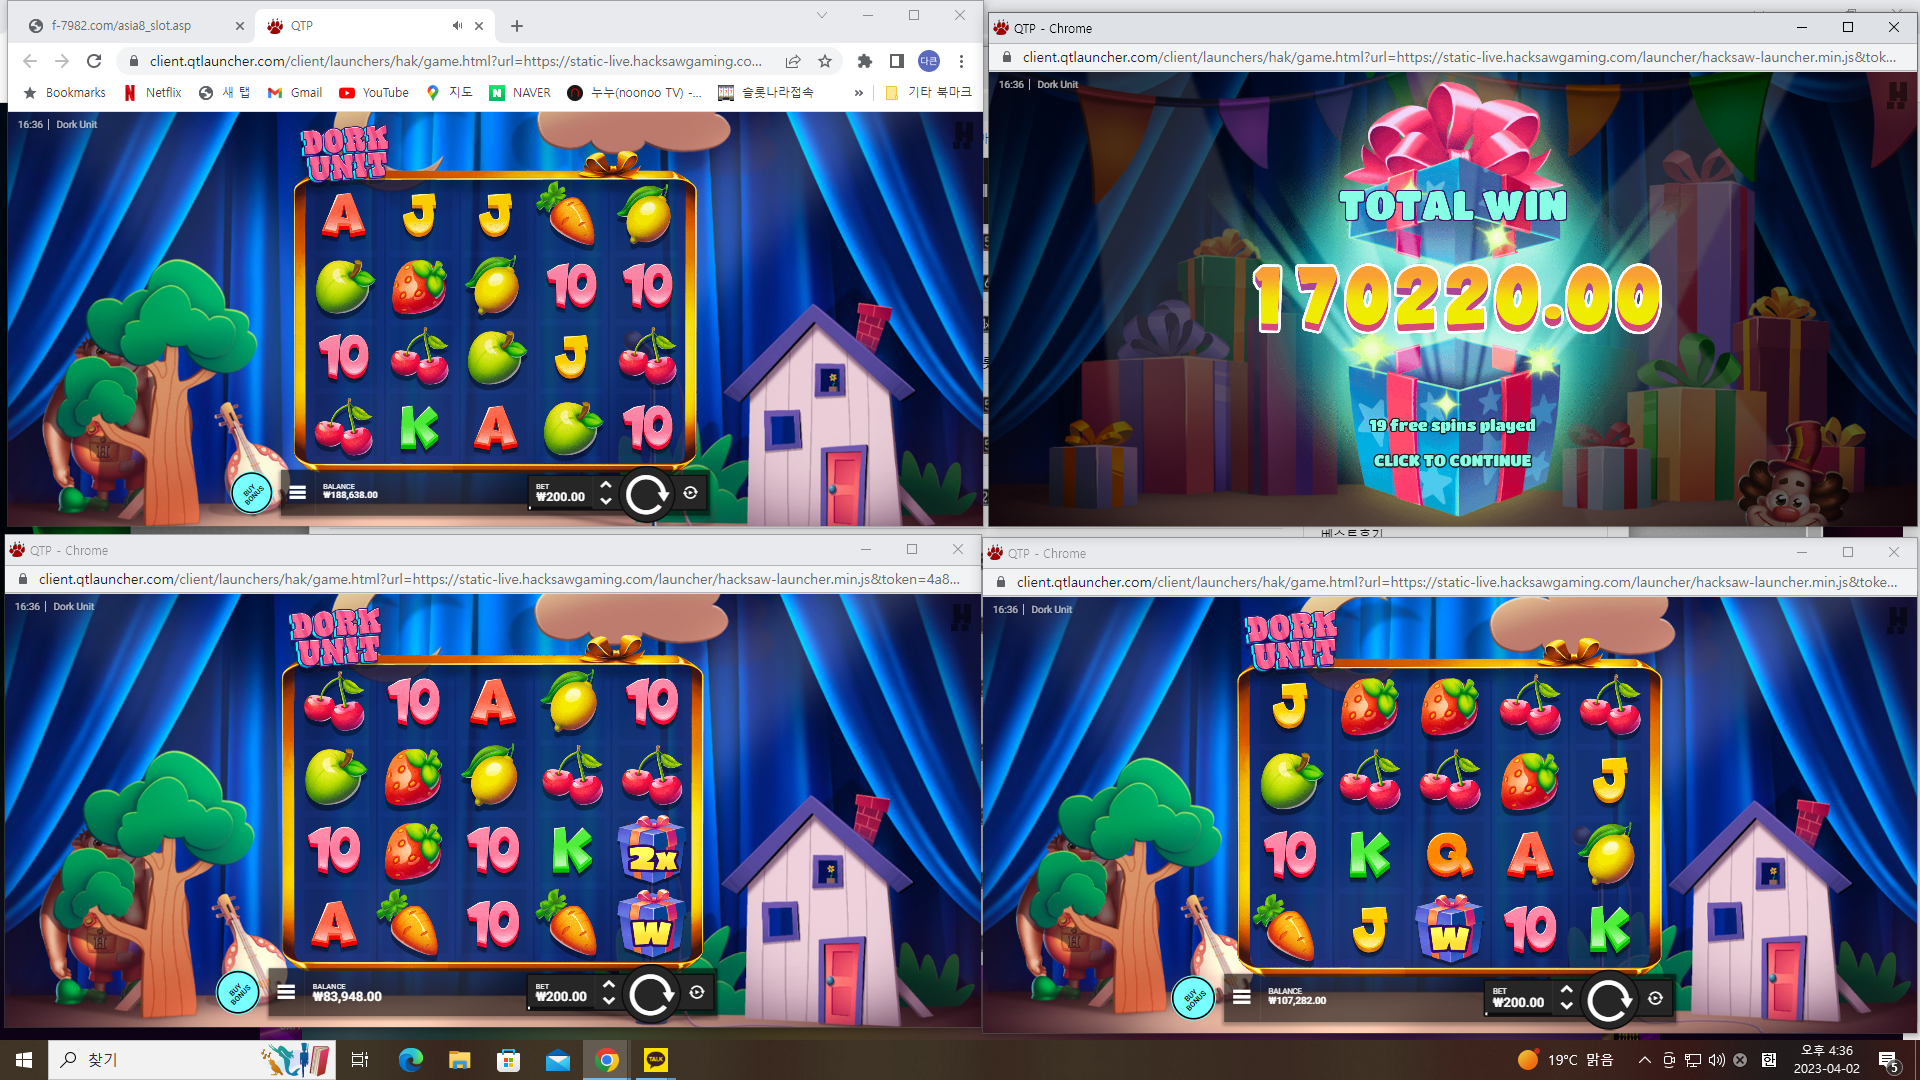The height and width of the screenshot is (1080, 1920).
Task: Toggle the Chrome side panel
Action: [897, 61]
